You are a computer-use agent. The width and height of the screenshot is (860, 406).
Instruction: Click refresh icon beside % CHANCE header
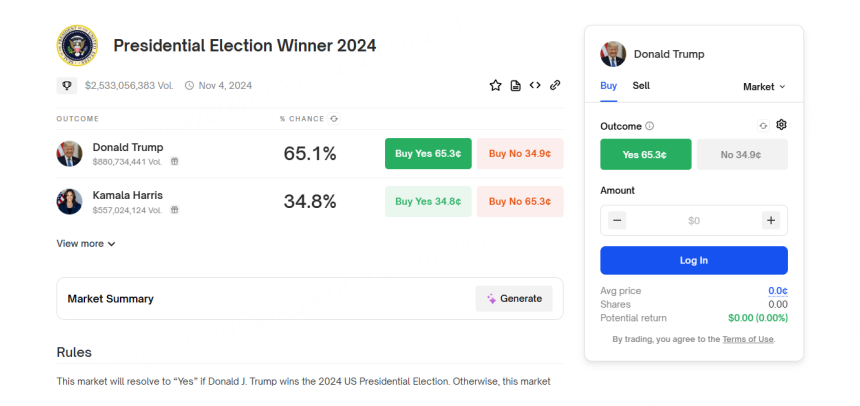(x=334, y=119)
